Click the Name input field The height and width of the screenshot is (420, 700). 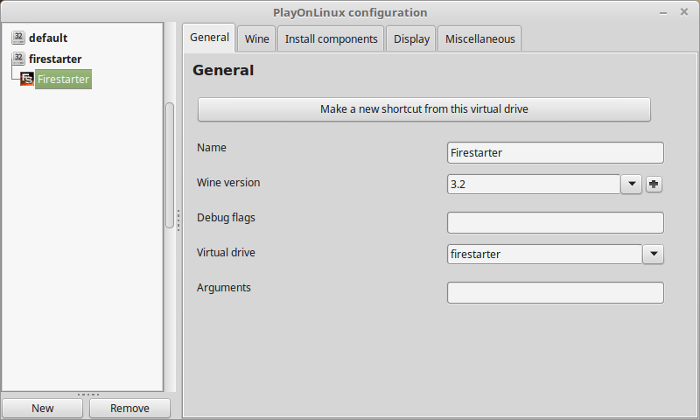(x=555, y=153)
